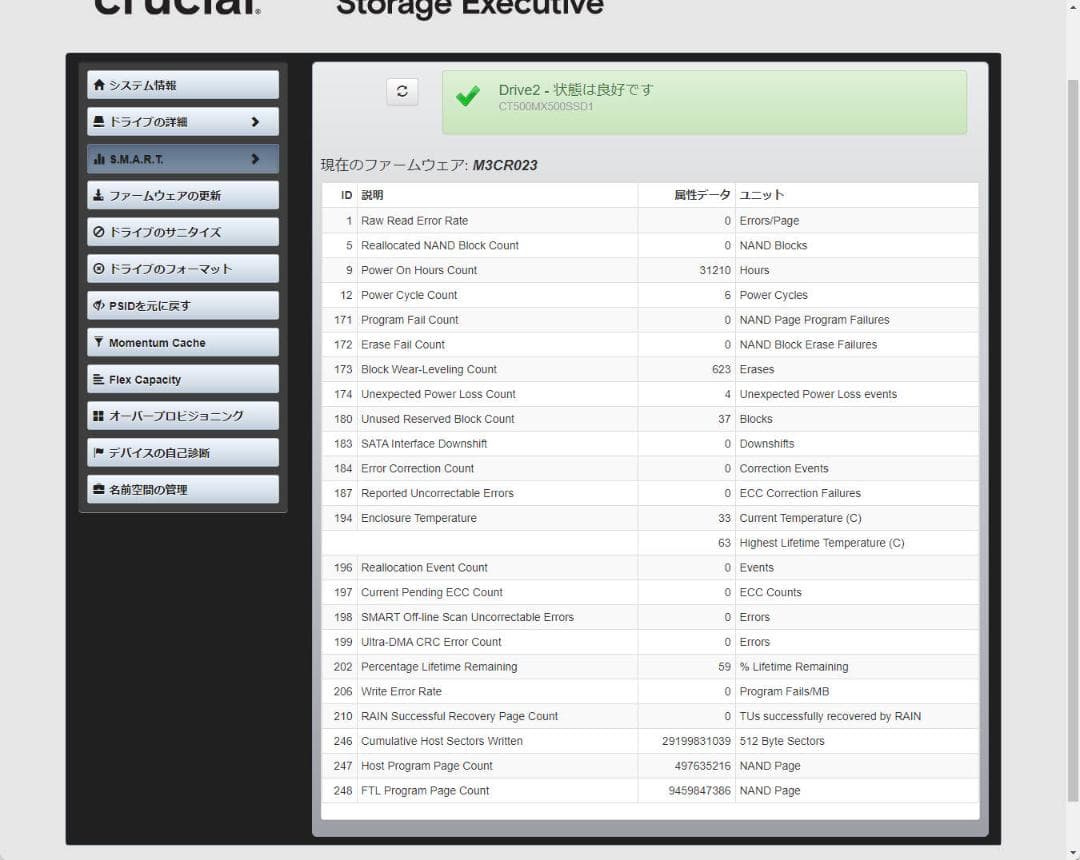Open ファームウェアの更新 via its download icon
The height and width of the screenshot is (860, 1080).
pyautogui.click(x=100, y=195)
